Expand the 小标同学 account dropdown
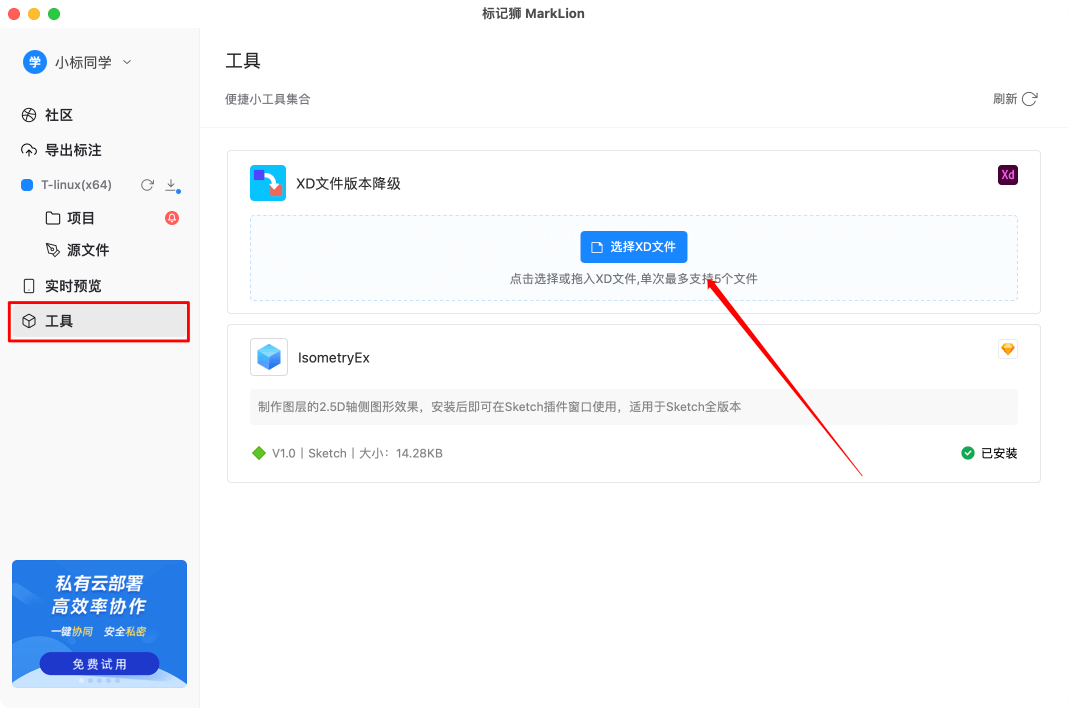This screenshot has height=708, width=1068. pyautogui.click(x=127, y=62)
